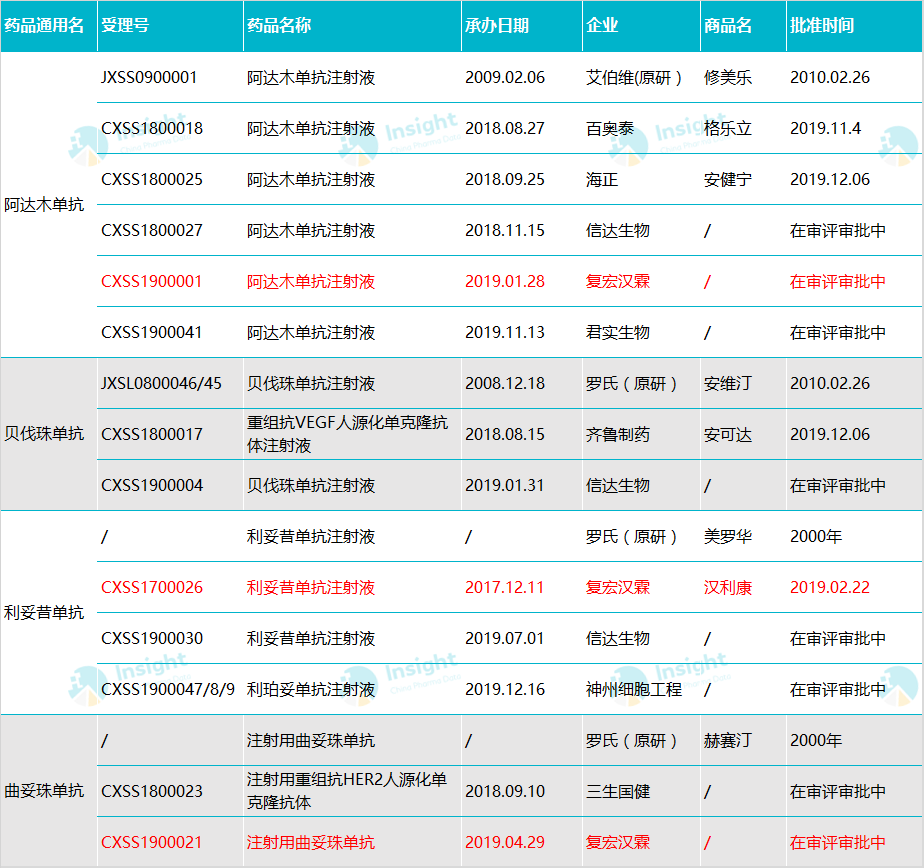This screenshot has width=924, height=868.
Task: Click acceptance number CXSS1900047/8/9
Action: point(168,689)
